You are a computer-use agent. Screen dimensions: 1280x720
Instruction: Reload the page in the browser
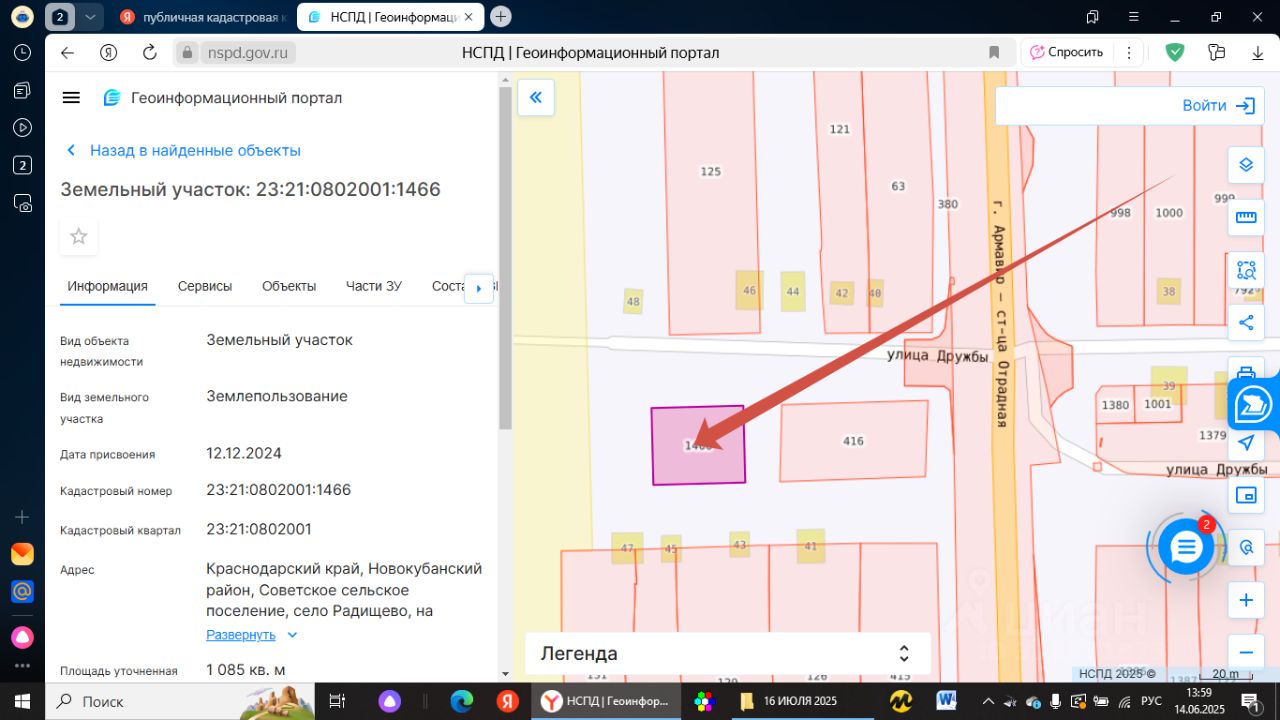point(150,53)
